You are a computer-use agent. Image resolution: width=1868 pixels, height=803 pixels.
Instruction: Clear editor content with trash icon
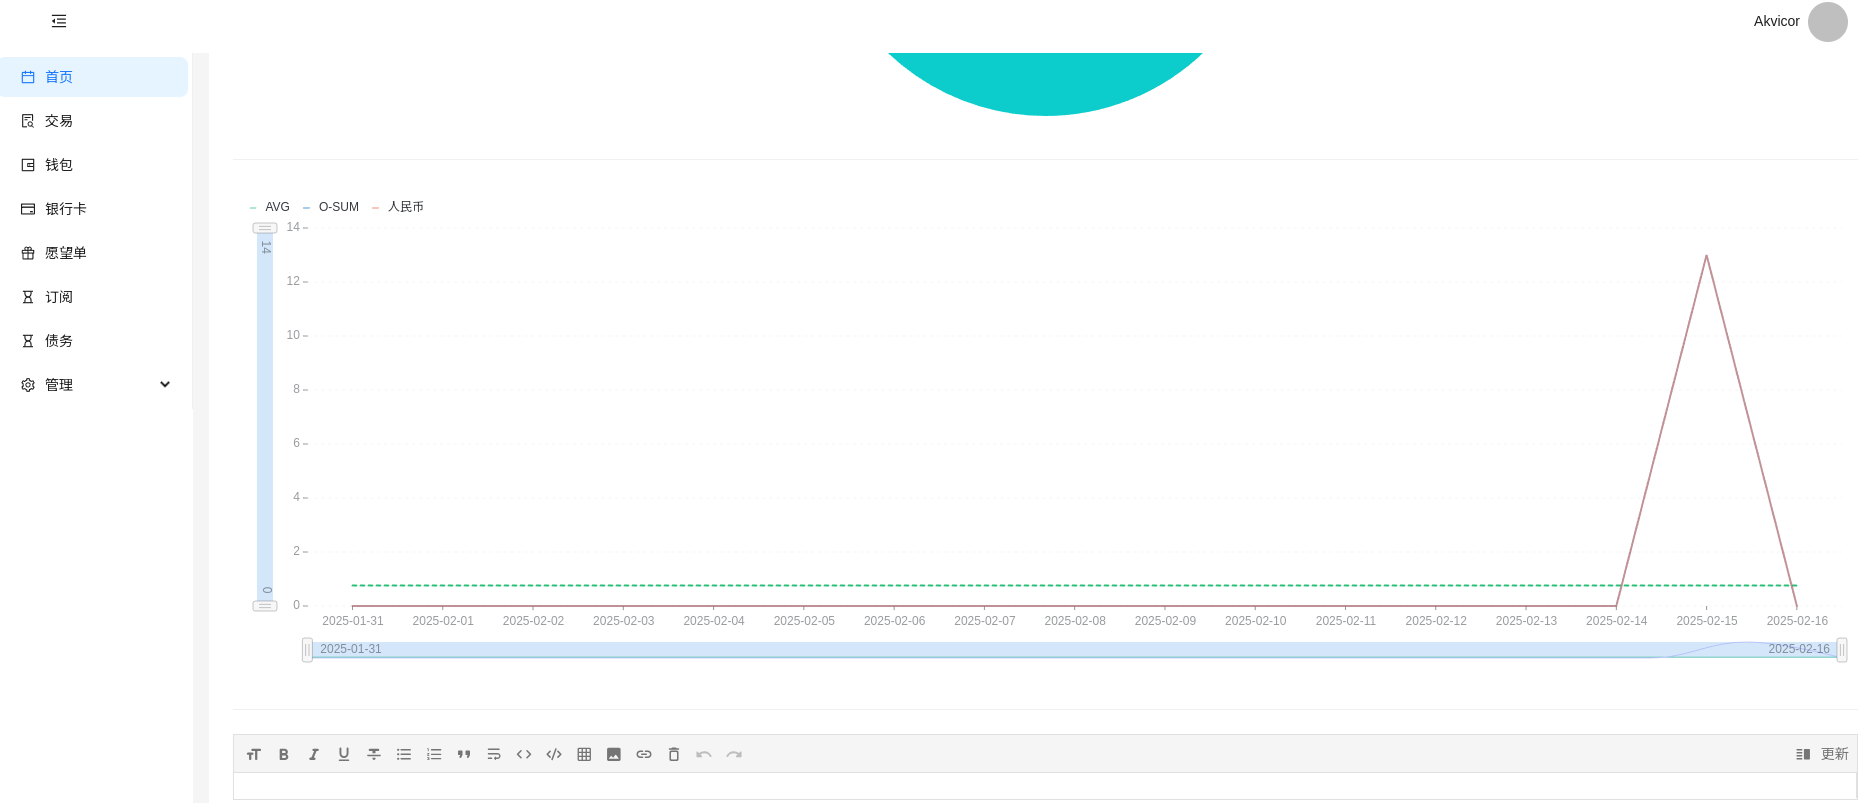pyautogui.click(x=674, y=754)
